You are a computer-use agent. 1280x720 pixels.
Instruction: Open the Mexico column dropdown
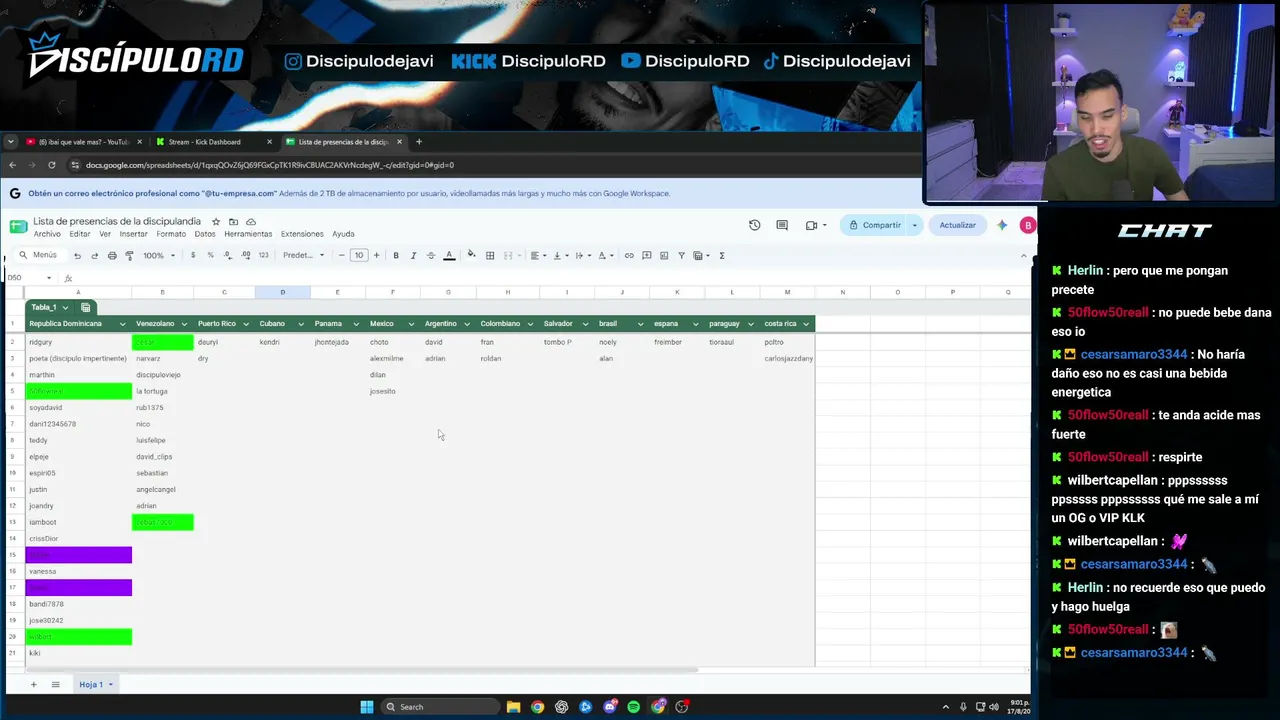(x=411, y=324)
